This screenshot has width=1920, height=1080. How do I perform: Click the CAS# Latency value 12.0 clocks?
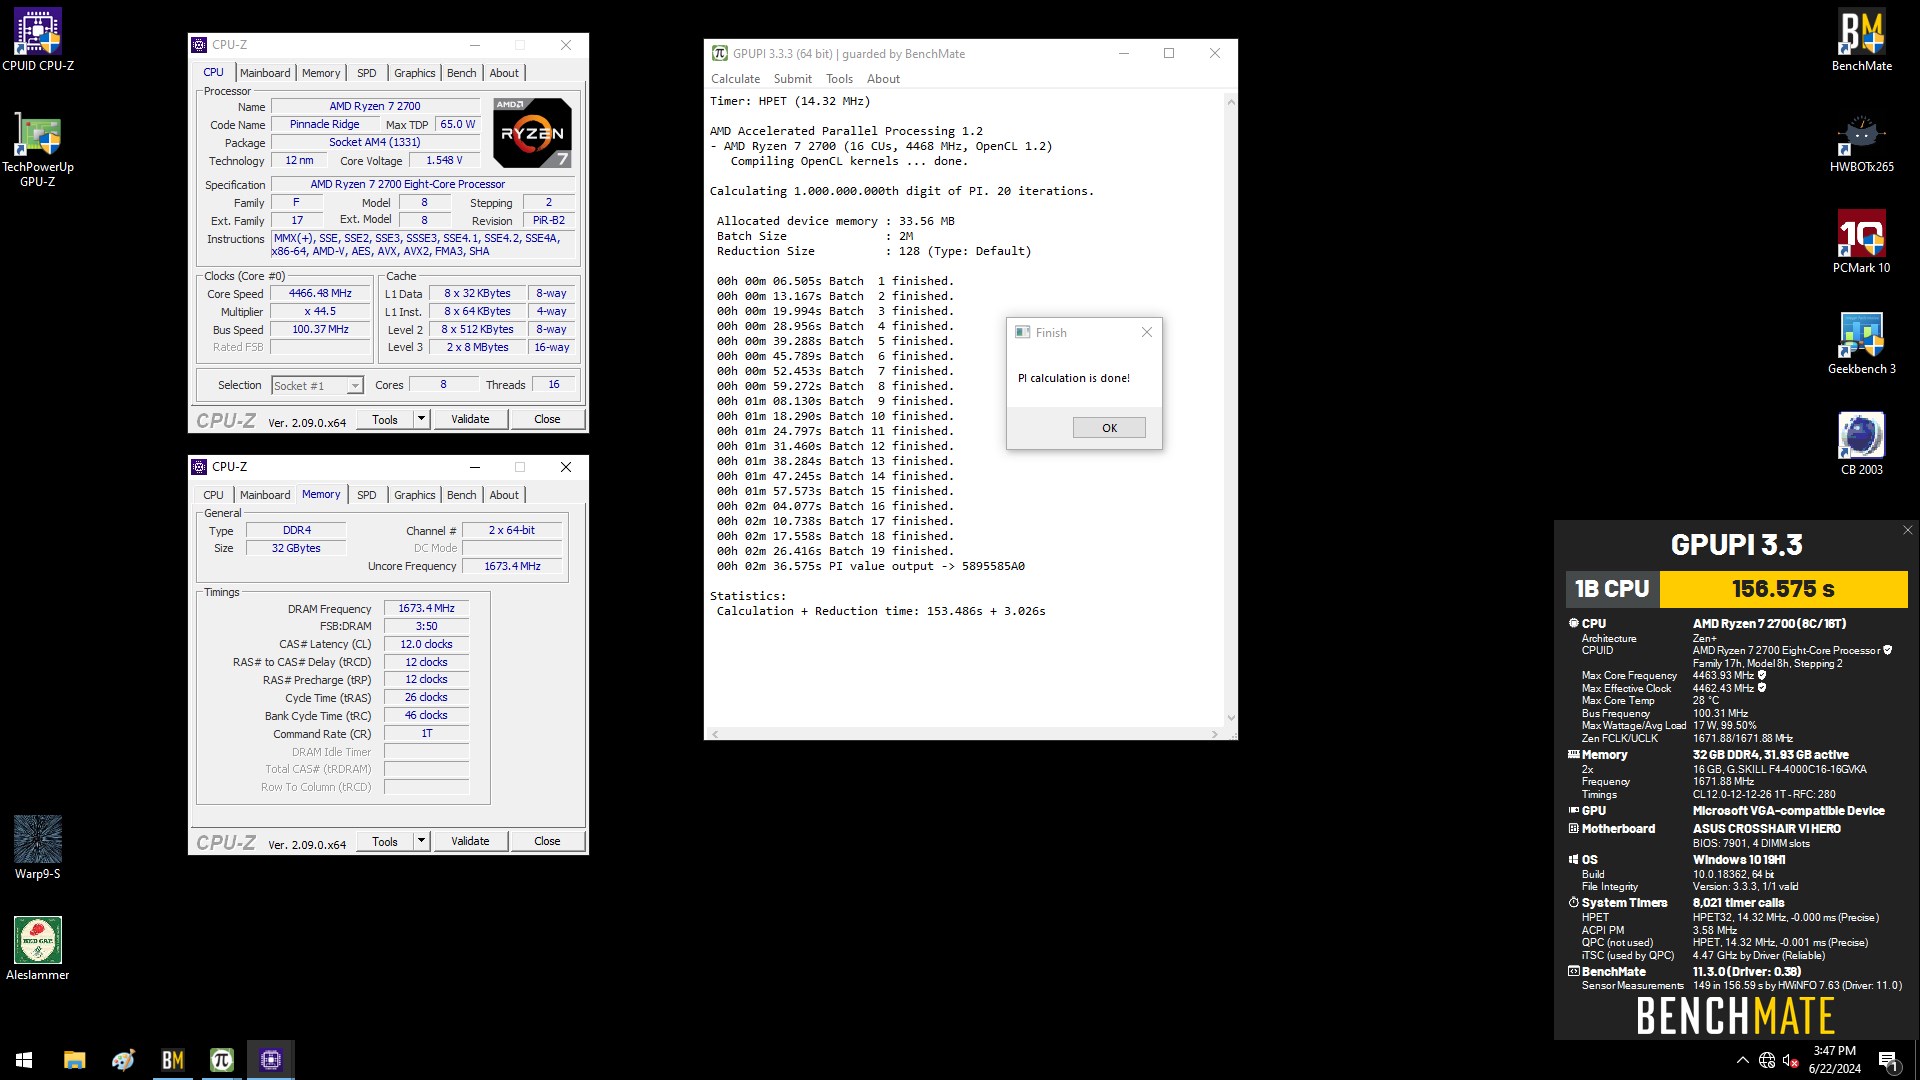[x=426, y=645]
